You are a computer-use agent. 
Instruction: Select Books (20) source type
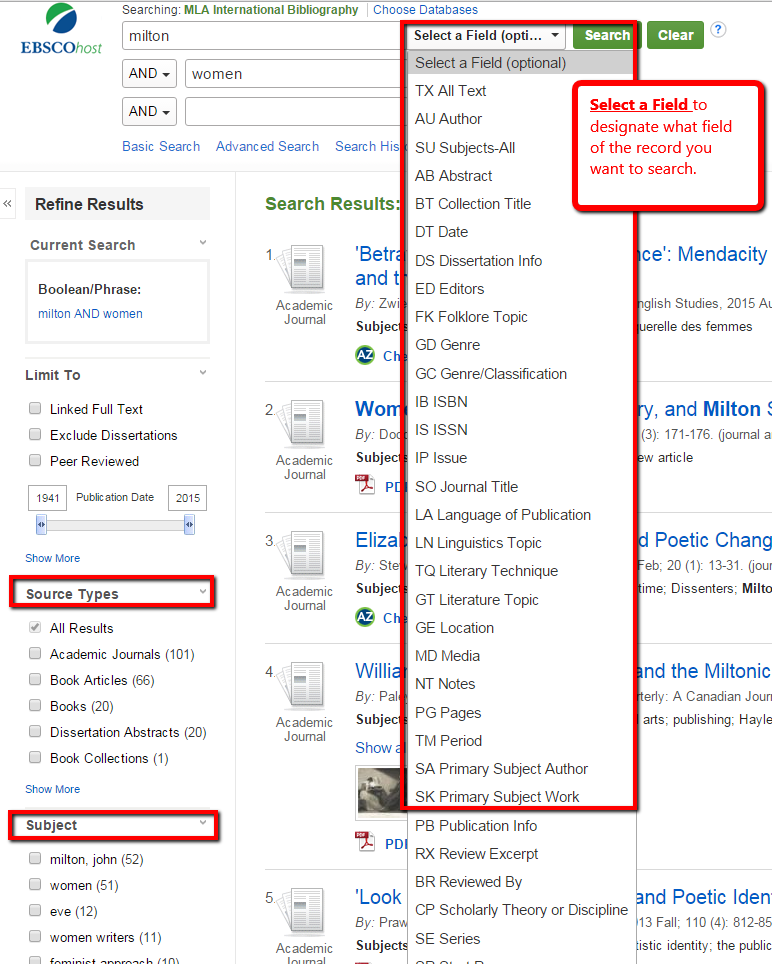click(35, 705)
